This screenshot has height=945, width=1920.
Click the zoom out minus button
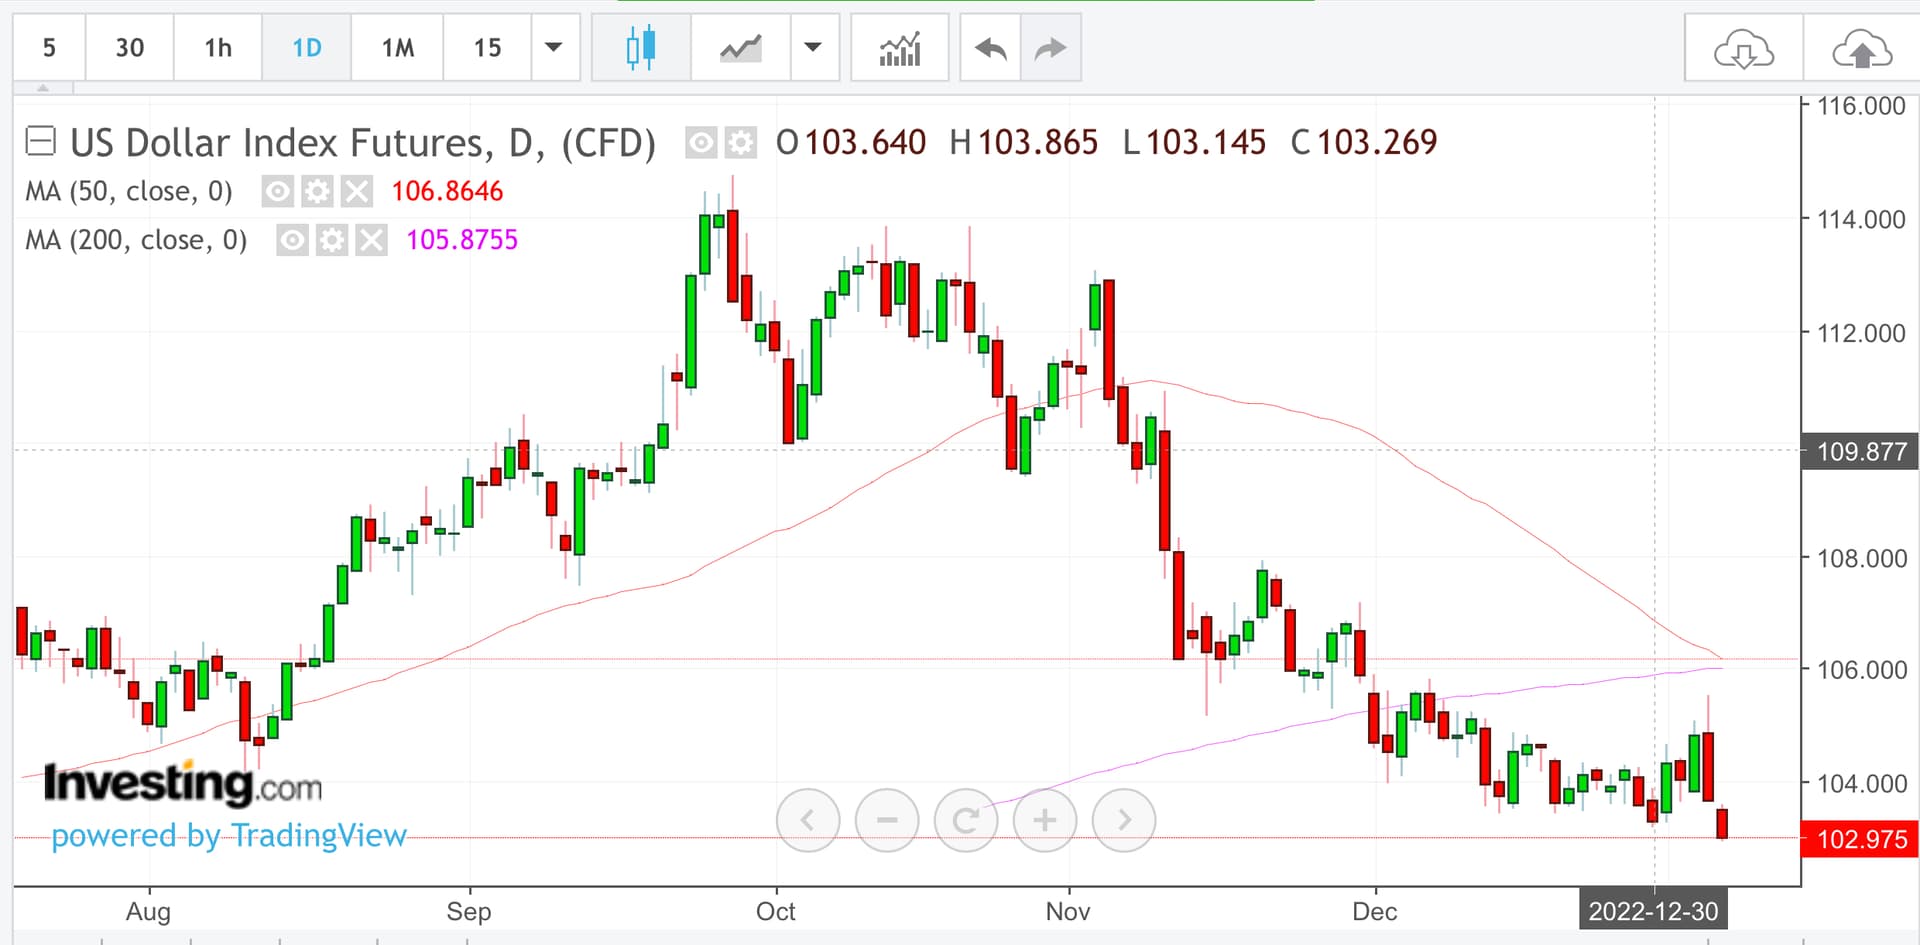point(886,820)
